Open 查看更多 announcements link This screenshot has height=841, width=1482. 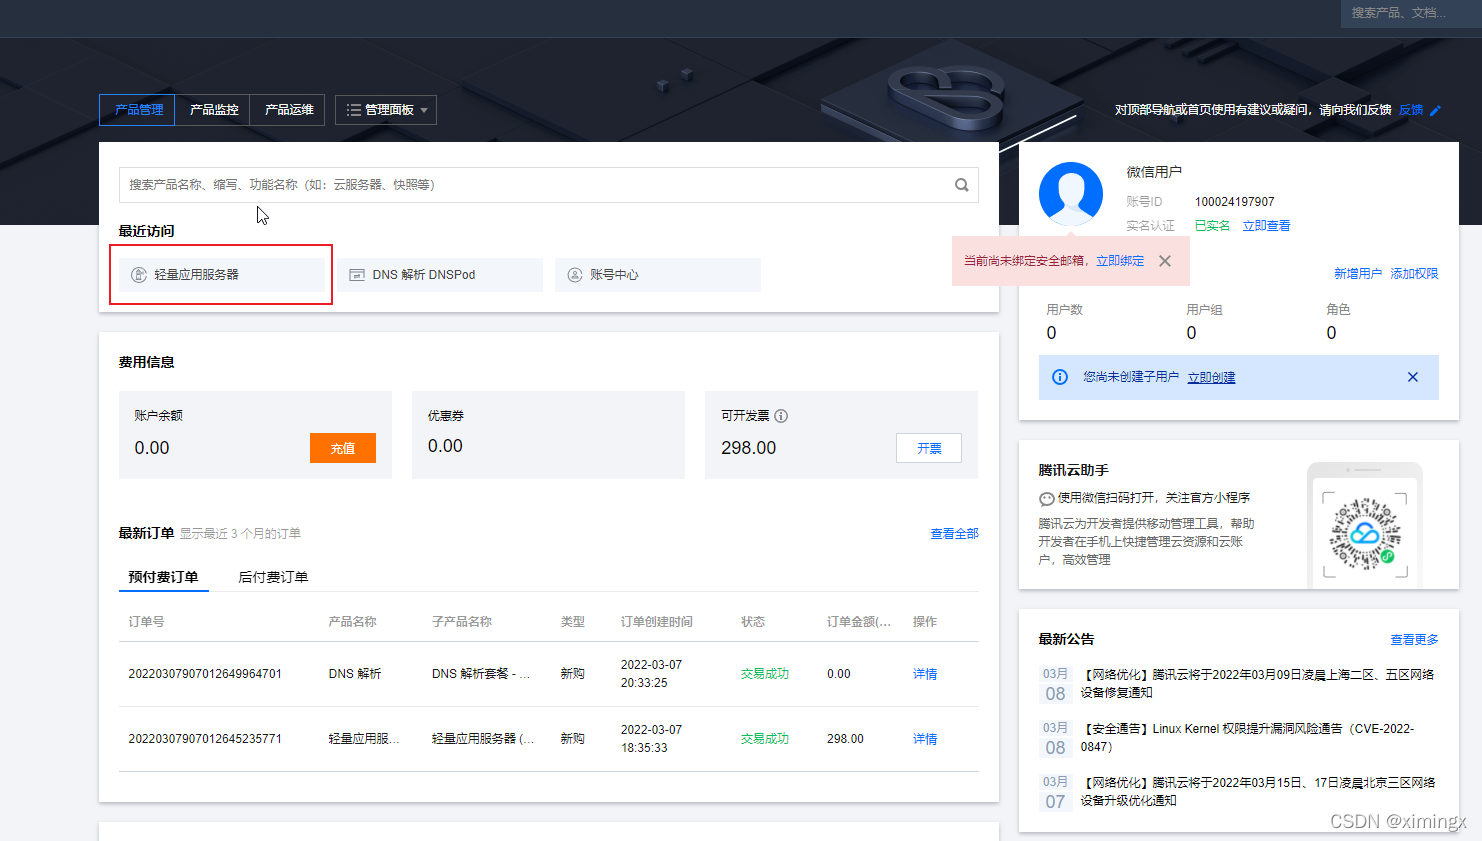tap(1414, 640)
